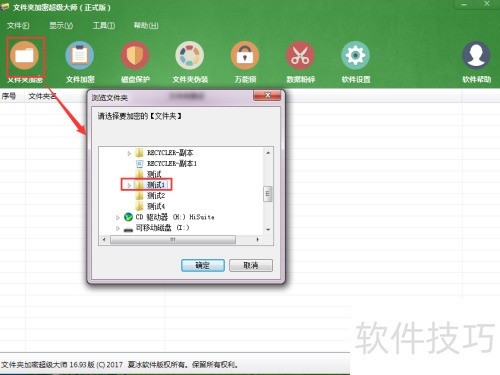Expand the RECYCLER-副本 folder node
Screen dimensions: 500x375
129,153
